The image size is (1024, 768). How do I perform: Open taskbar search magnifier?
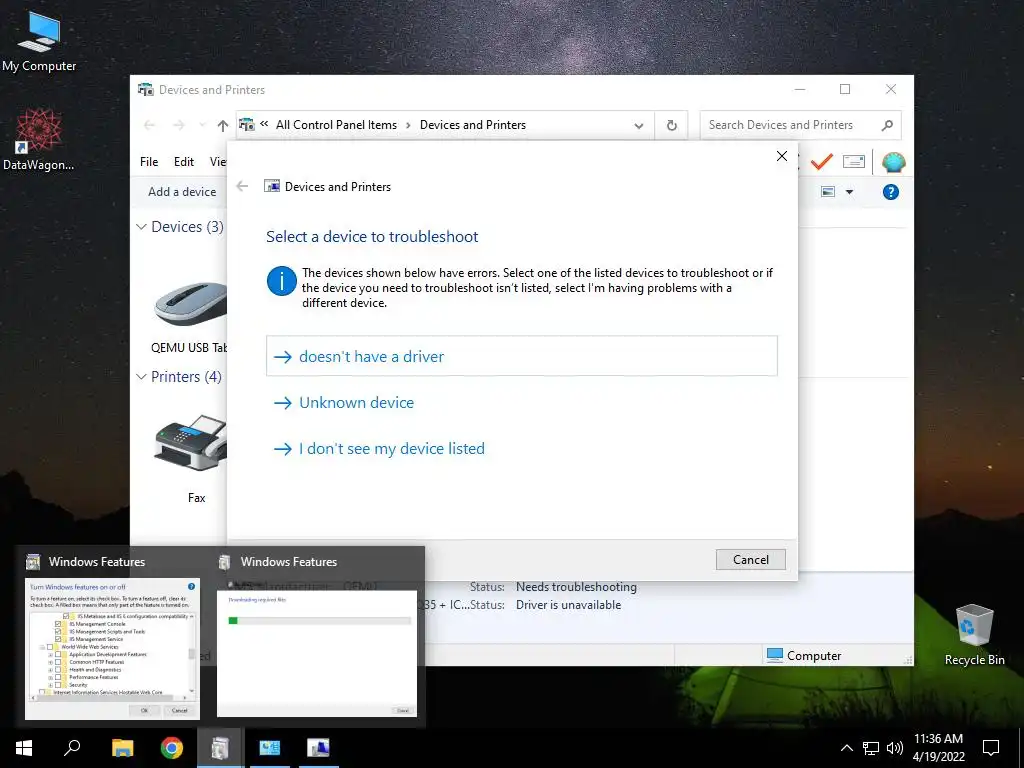[72, 748]
